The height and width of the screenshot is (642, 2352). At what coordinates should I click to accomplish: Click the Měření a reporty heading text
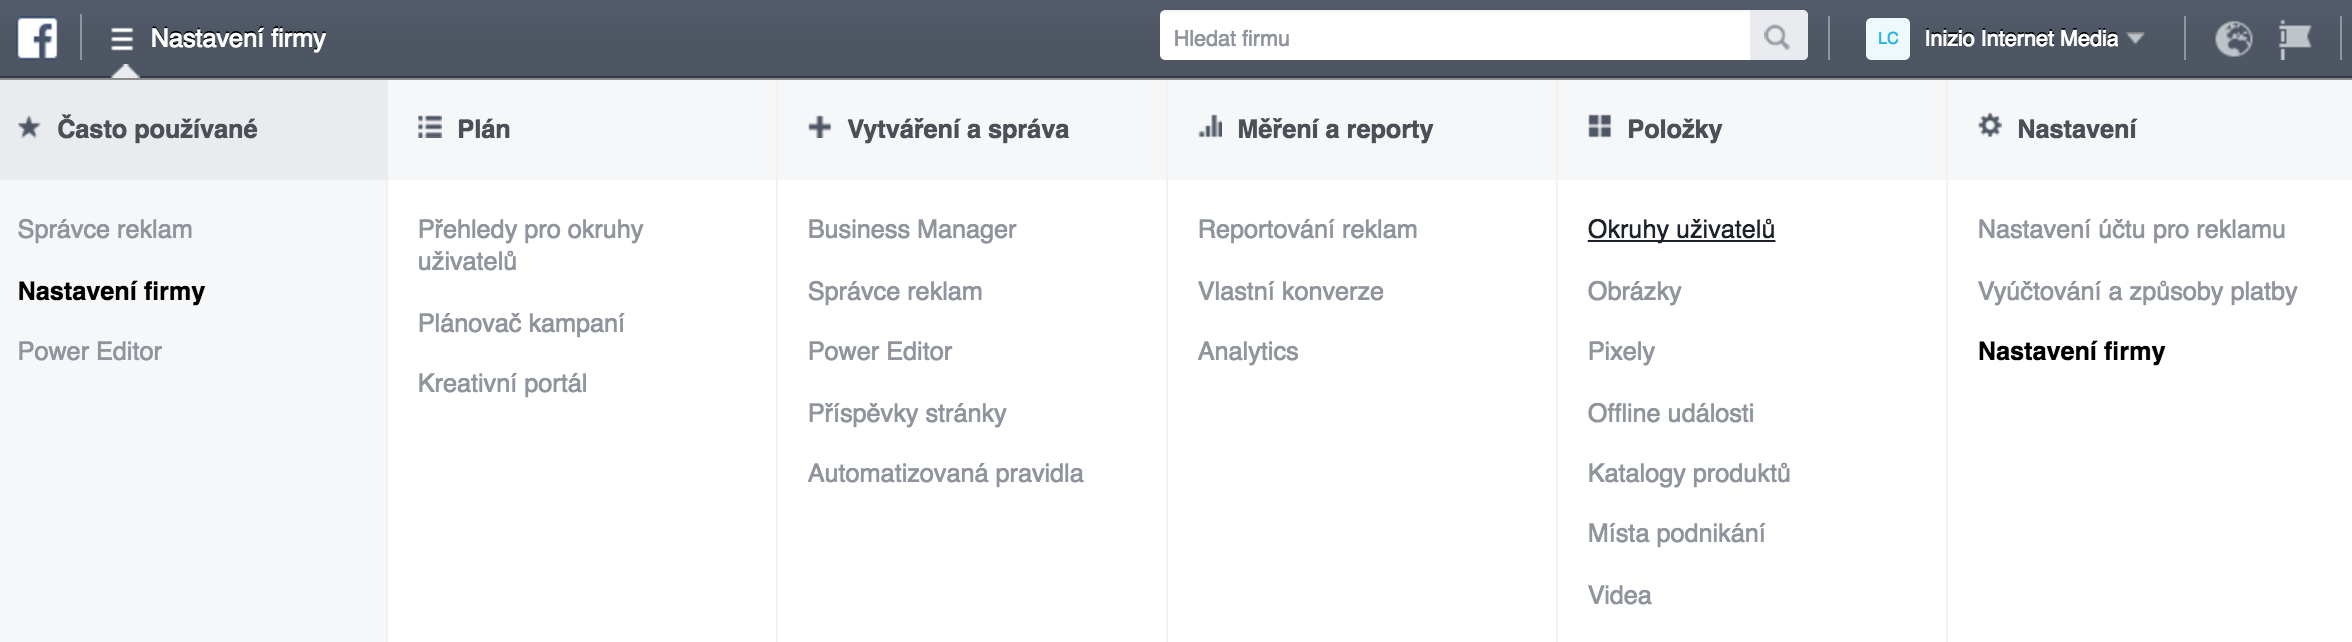click(x=1335, y=128)
